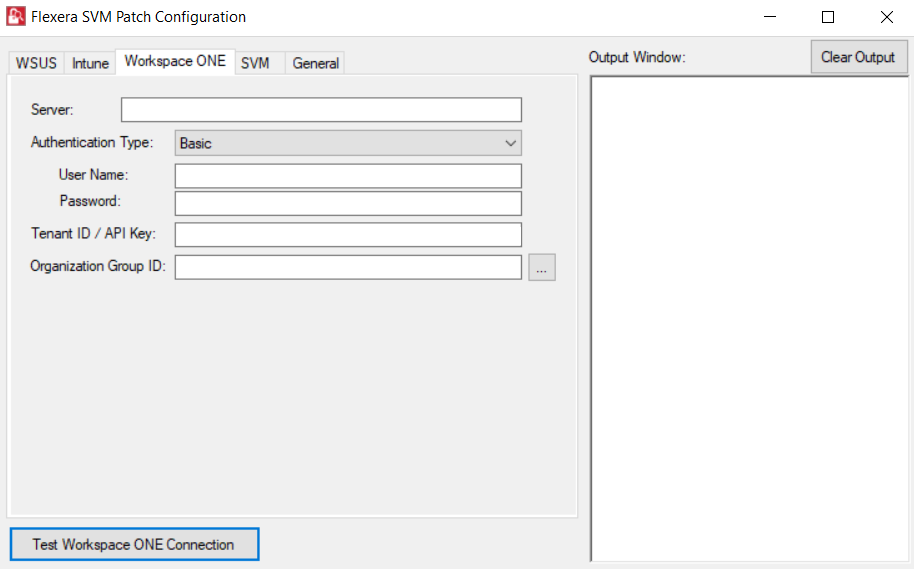Focus the Server text field
914x569 pixels.
321,109
